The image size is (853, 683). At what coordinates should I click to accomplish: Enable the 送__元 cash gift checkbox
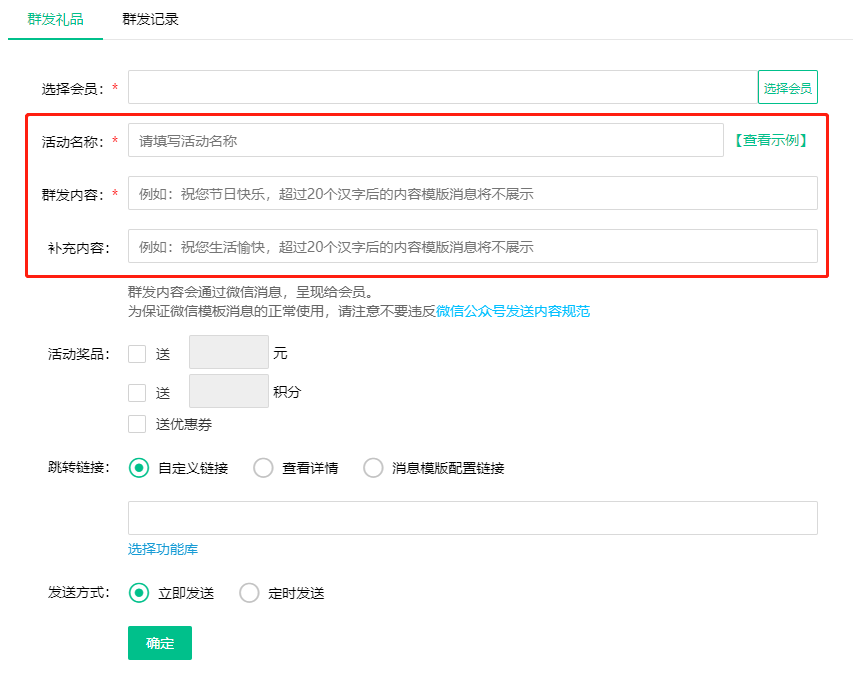tap(137, 352)
